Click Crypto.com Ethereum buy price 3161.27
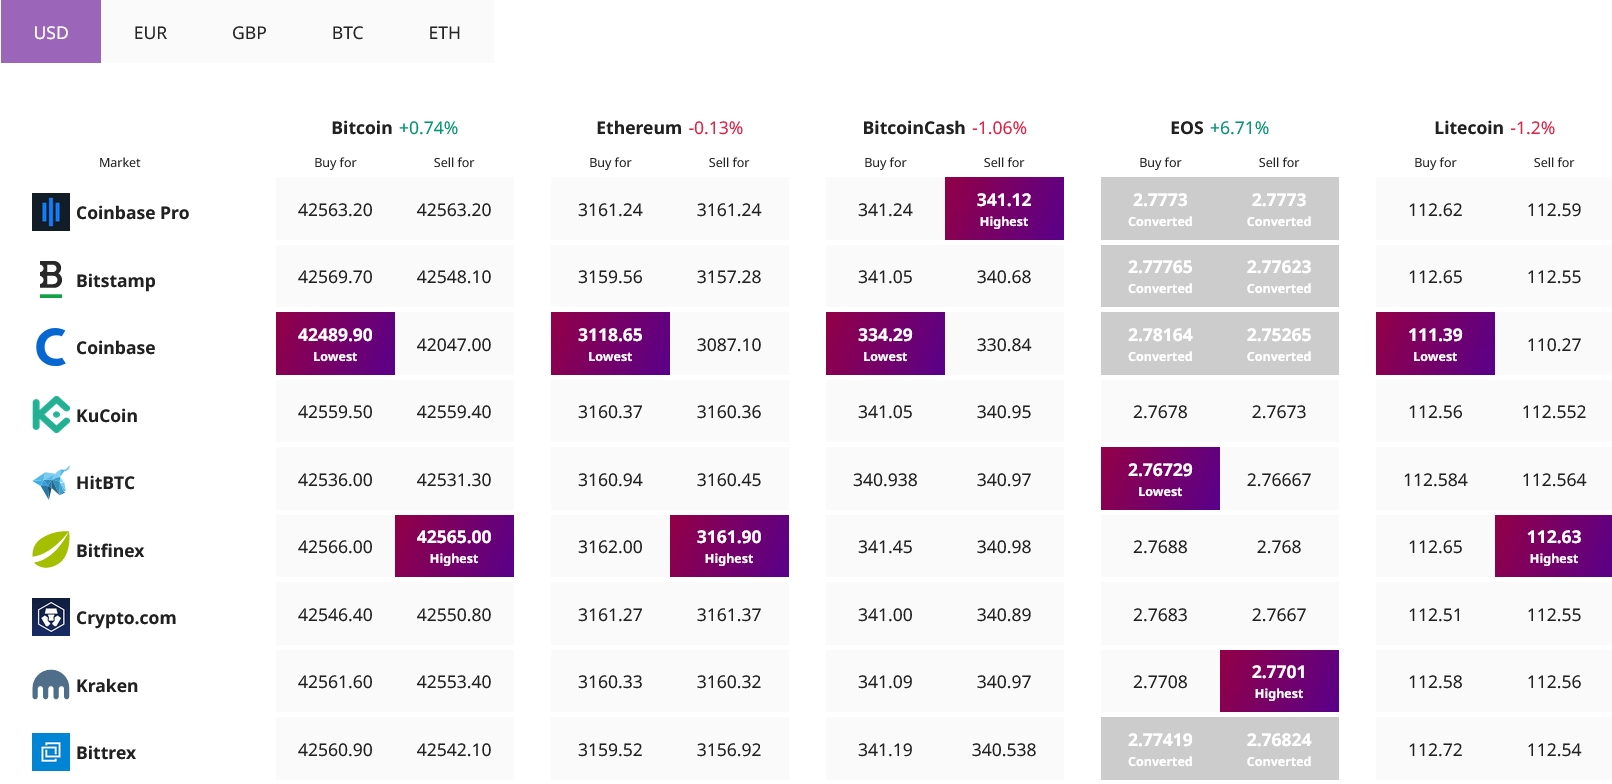1612x784 pixels. [x=610, y=615]
